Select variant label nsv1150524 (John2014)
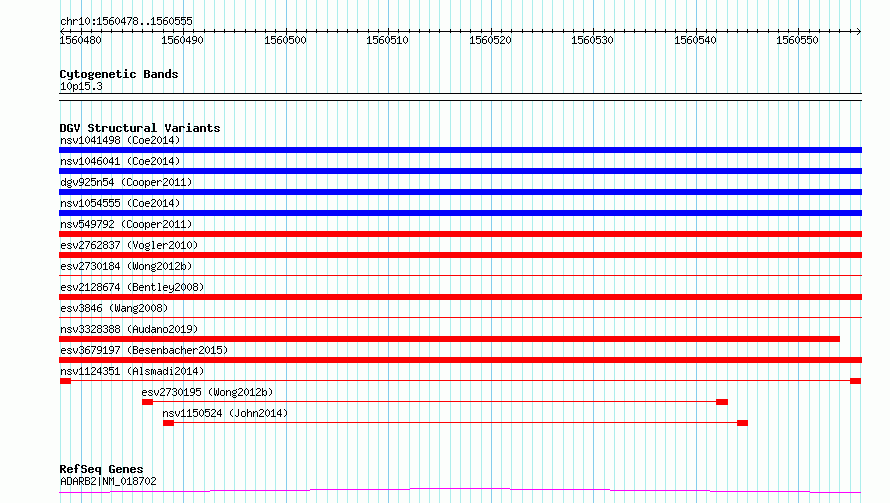The height and width of the screenshot is (503, 890). (225, 413)
